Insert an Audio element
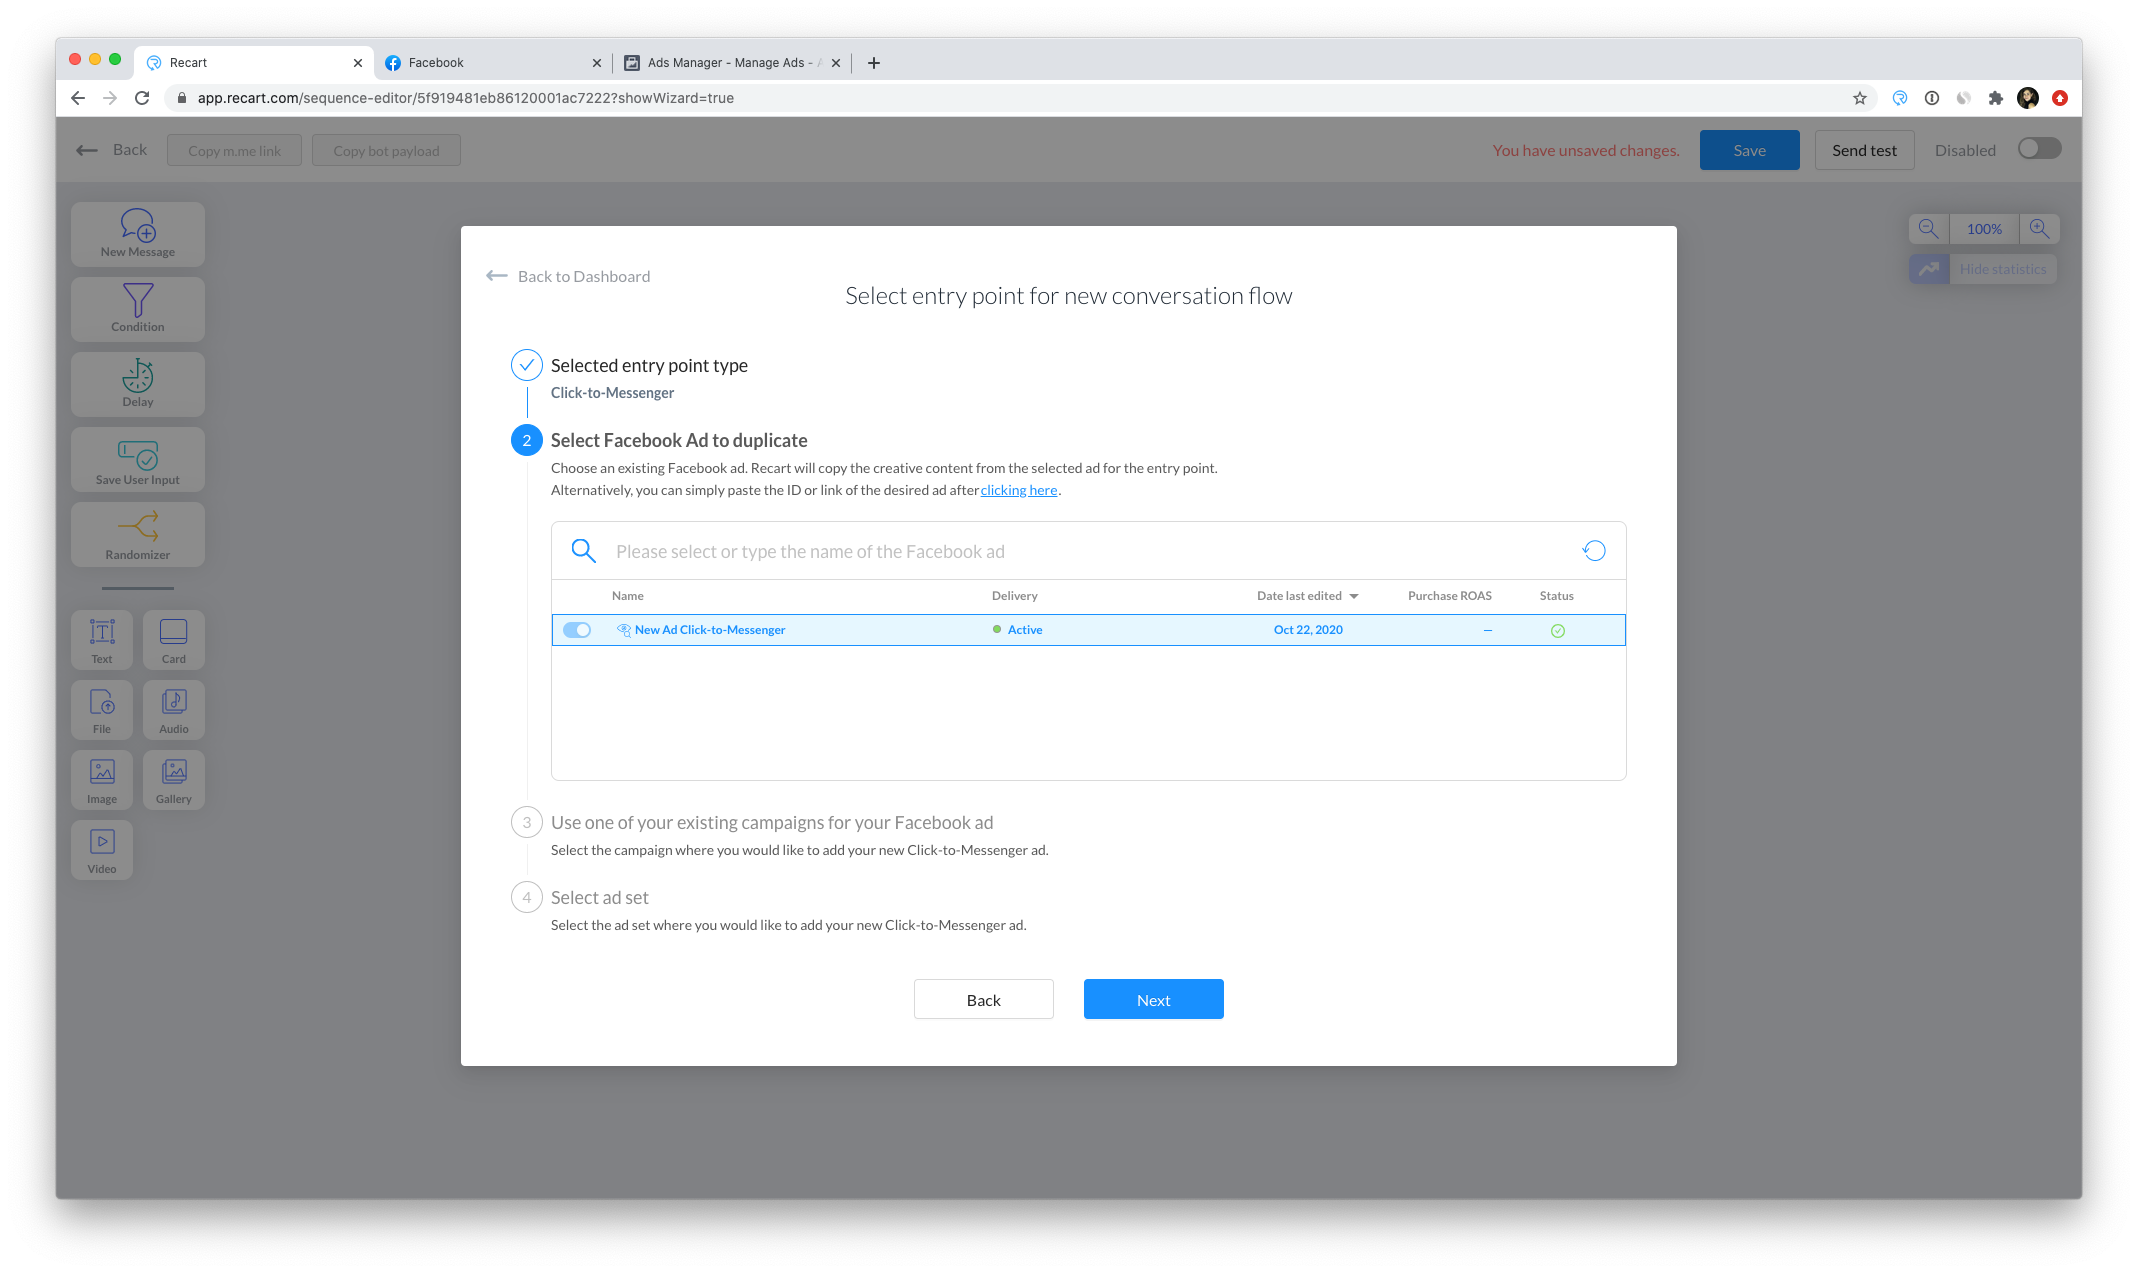This screenshot has height=1273, width=2138. tap(174, 710)
